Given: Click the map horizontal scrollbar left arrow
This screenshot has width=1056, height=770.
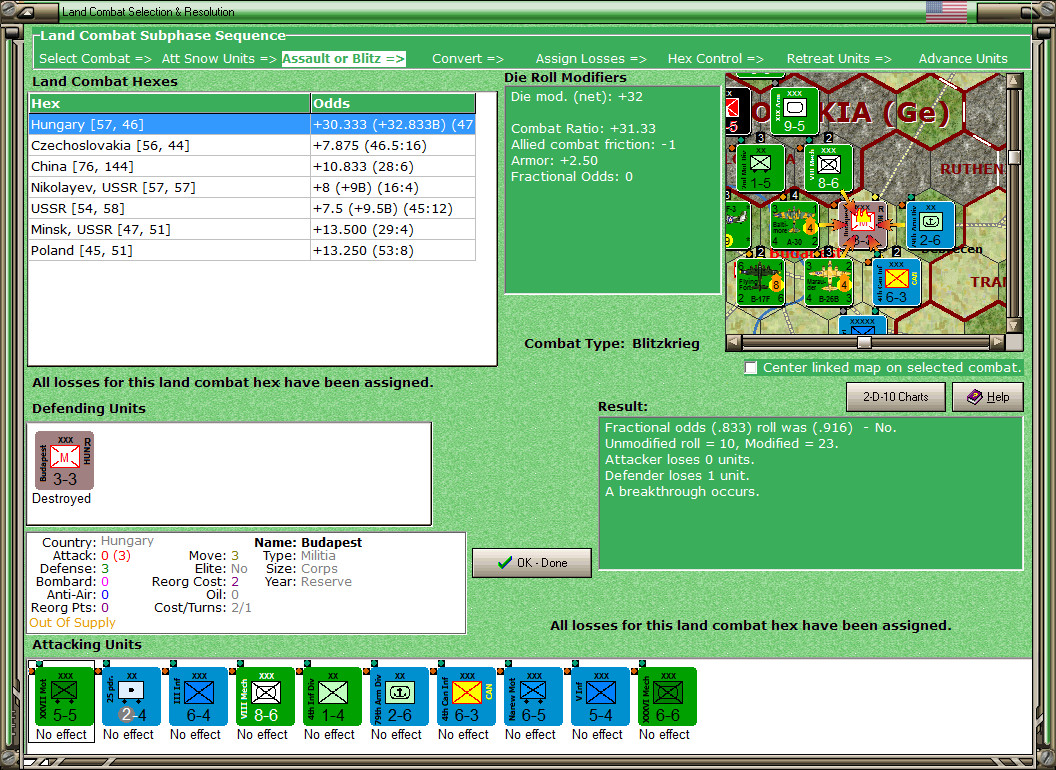Looking at the screenshot, I should (x=733, y=342).
